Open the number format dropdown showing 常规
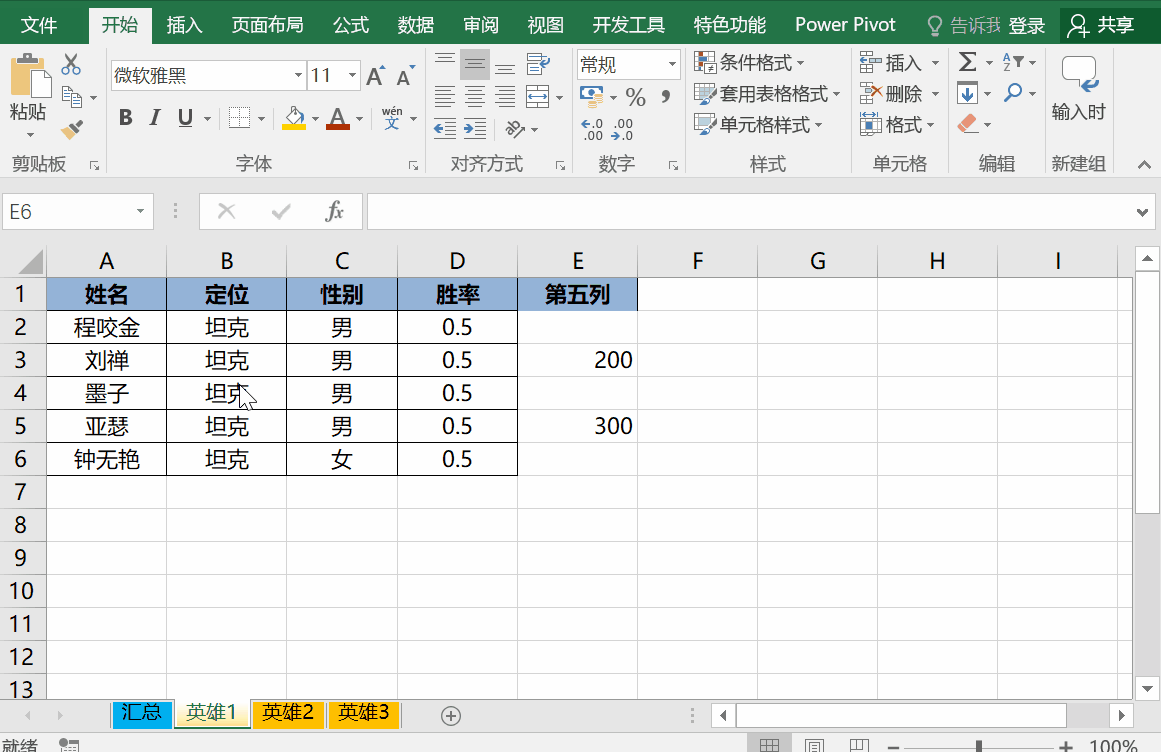1161x752 pixels. click(x=672, y=64)
